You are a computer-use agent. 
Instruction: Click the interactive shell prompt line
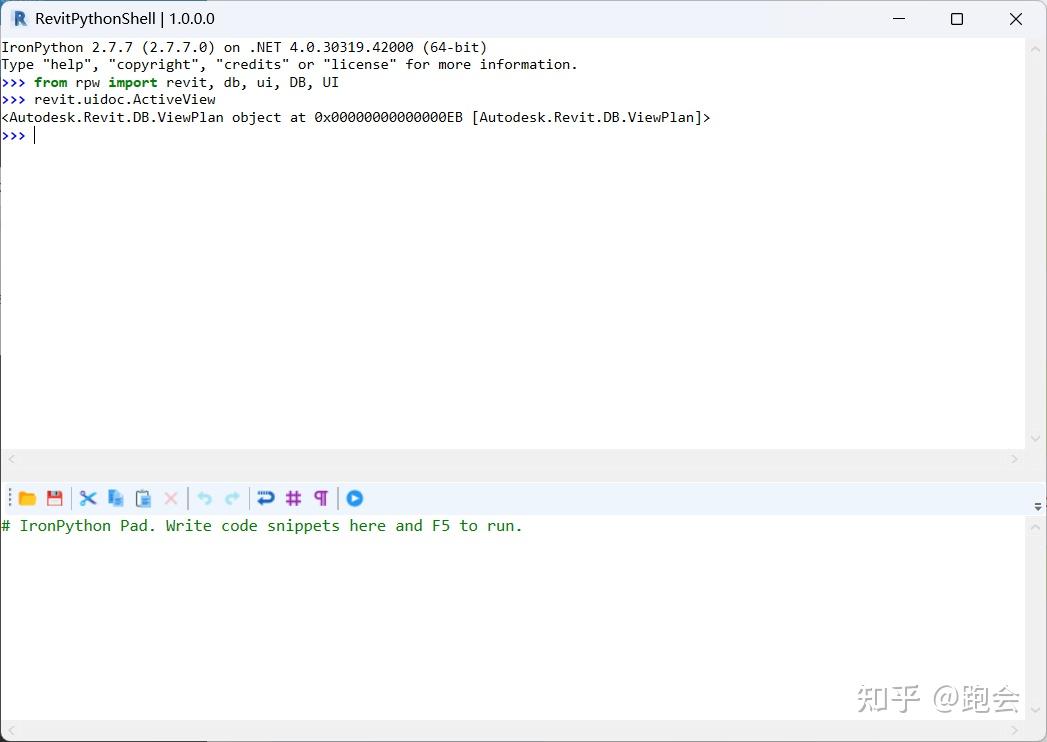(18, 135)
